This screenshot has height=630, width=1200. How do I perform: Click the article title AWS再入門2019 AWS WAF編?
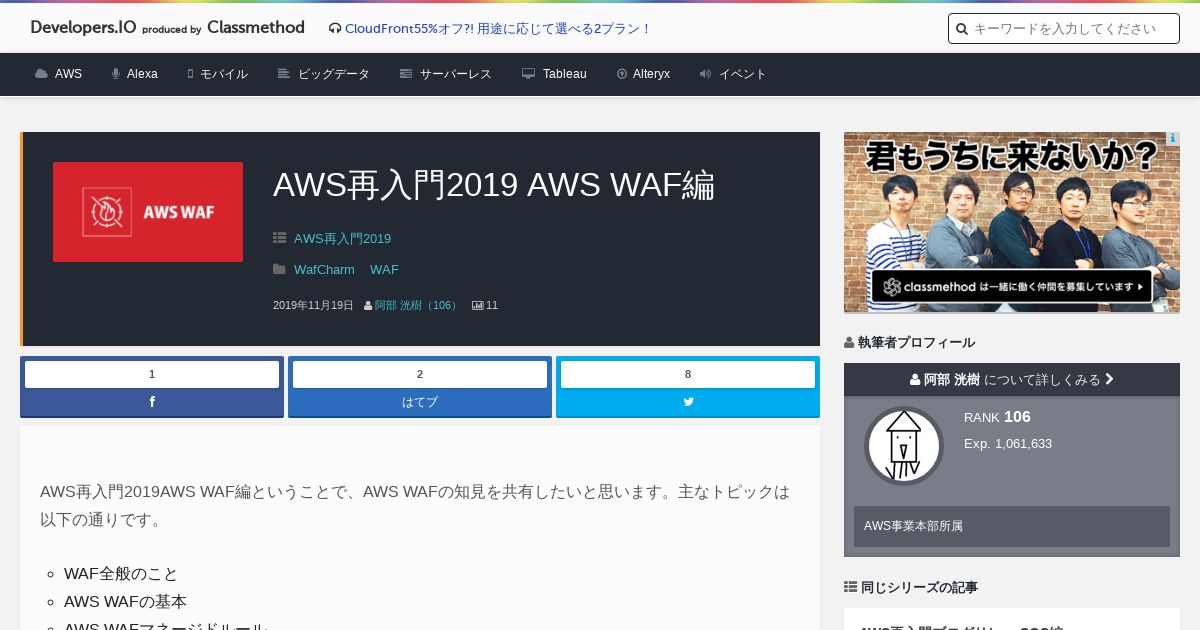pos(494,185)
